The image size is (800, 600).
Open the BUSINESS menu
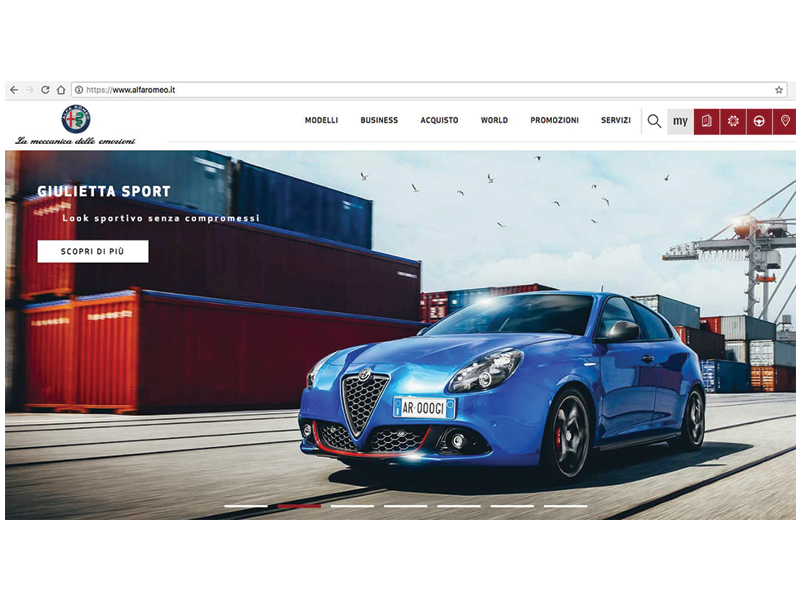pos(379,121)
